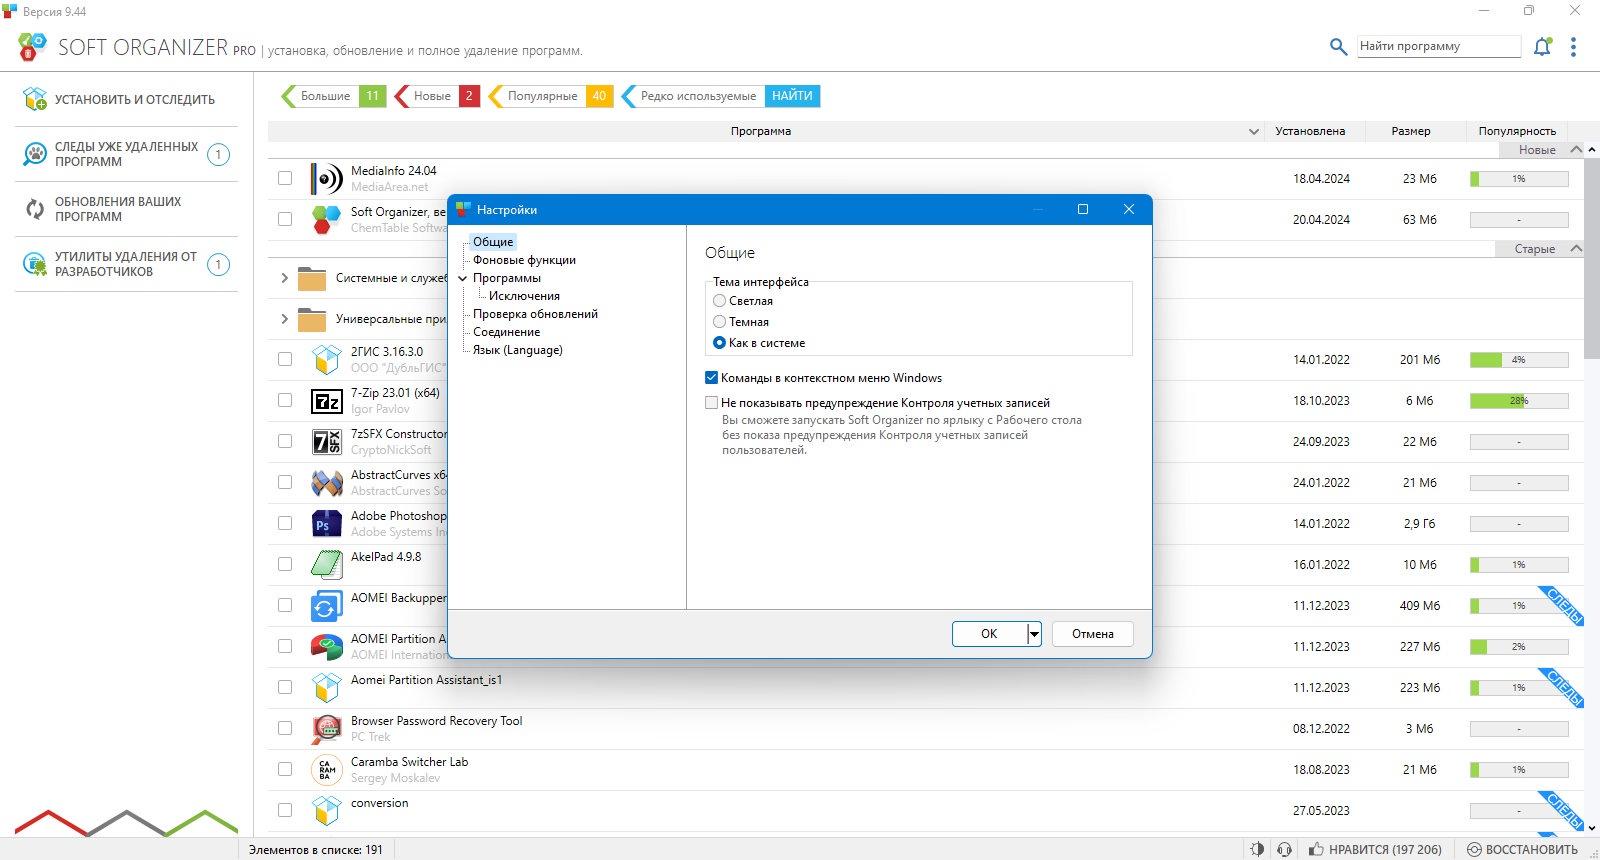Click the AbstractCurves program icon
The image size is (1600, 860).
point(326,483)
